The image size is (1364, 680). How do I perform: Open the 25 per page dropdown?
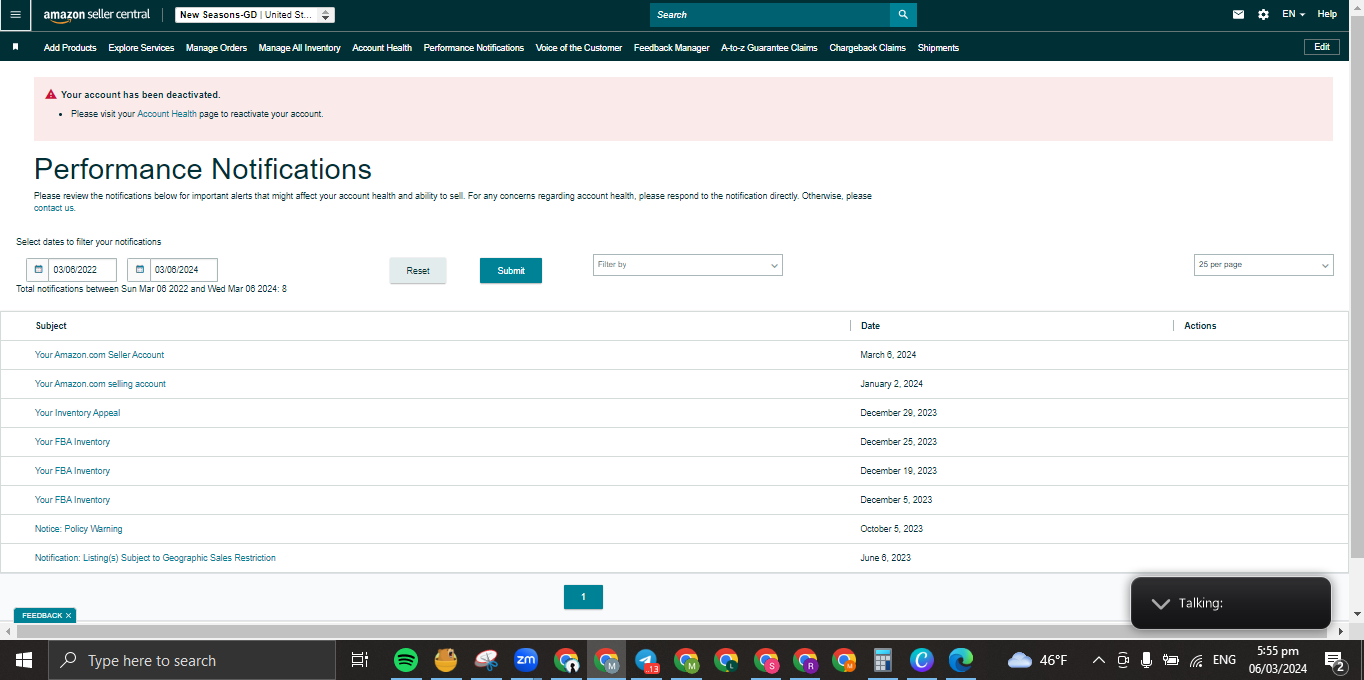click(x=1264, y=265)
